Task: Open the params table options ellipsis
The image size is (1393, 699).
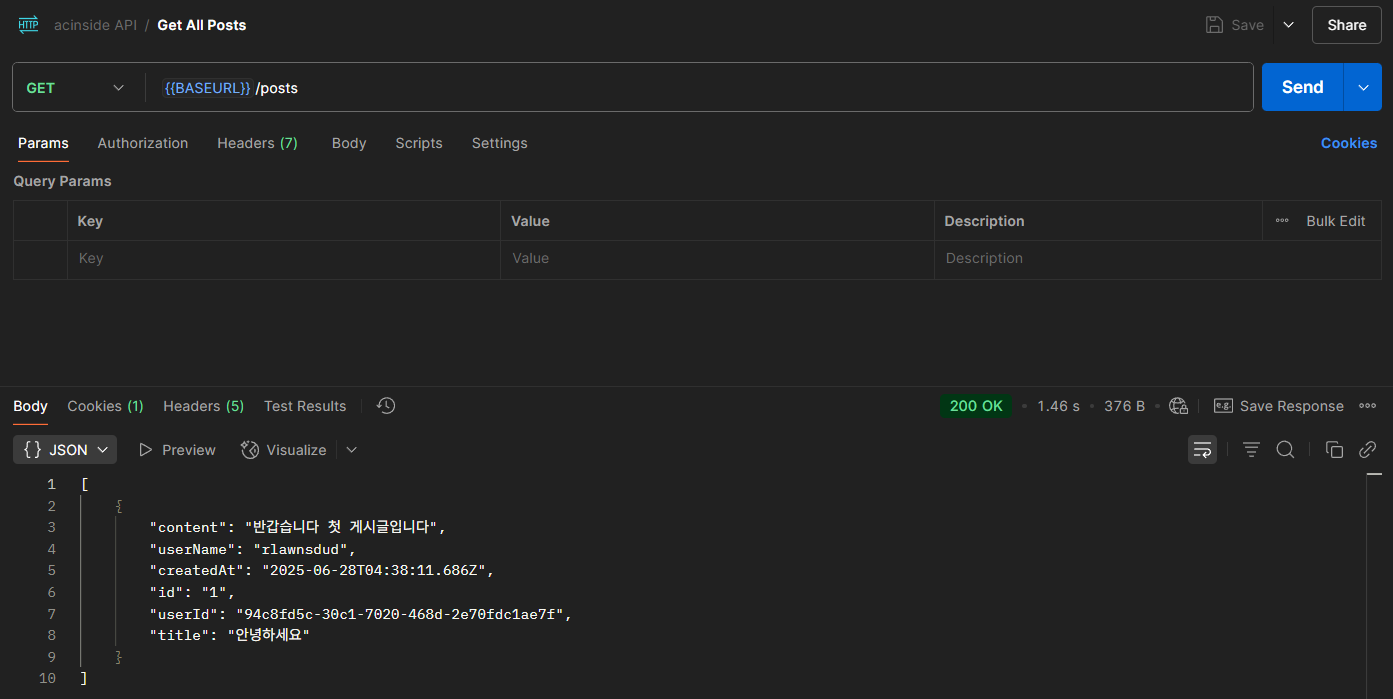Action: coord(1282,221)
